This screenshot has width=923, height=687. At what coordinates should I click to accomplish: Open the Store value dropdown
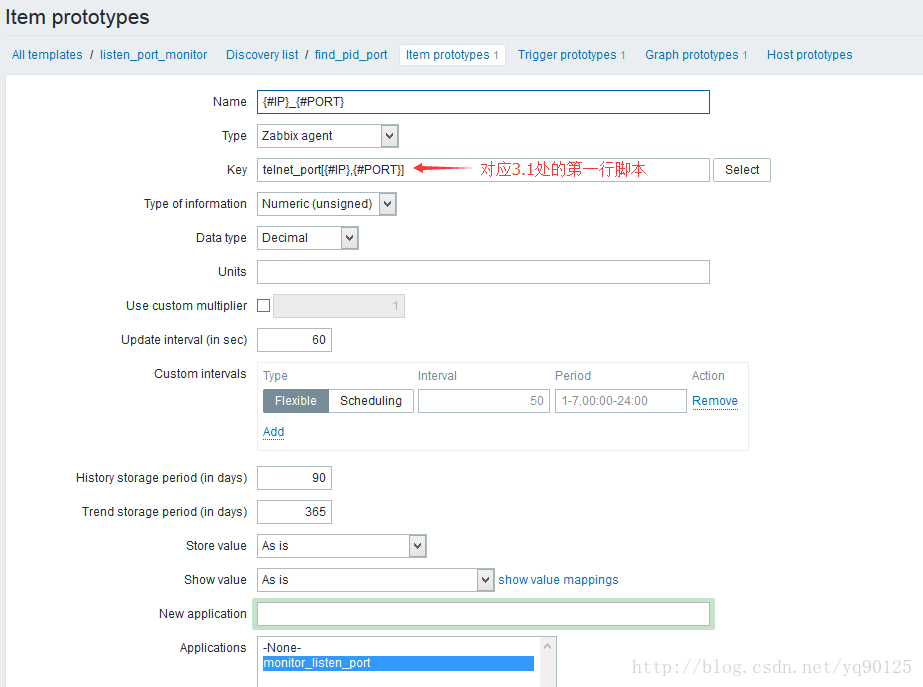pos(341,546)
